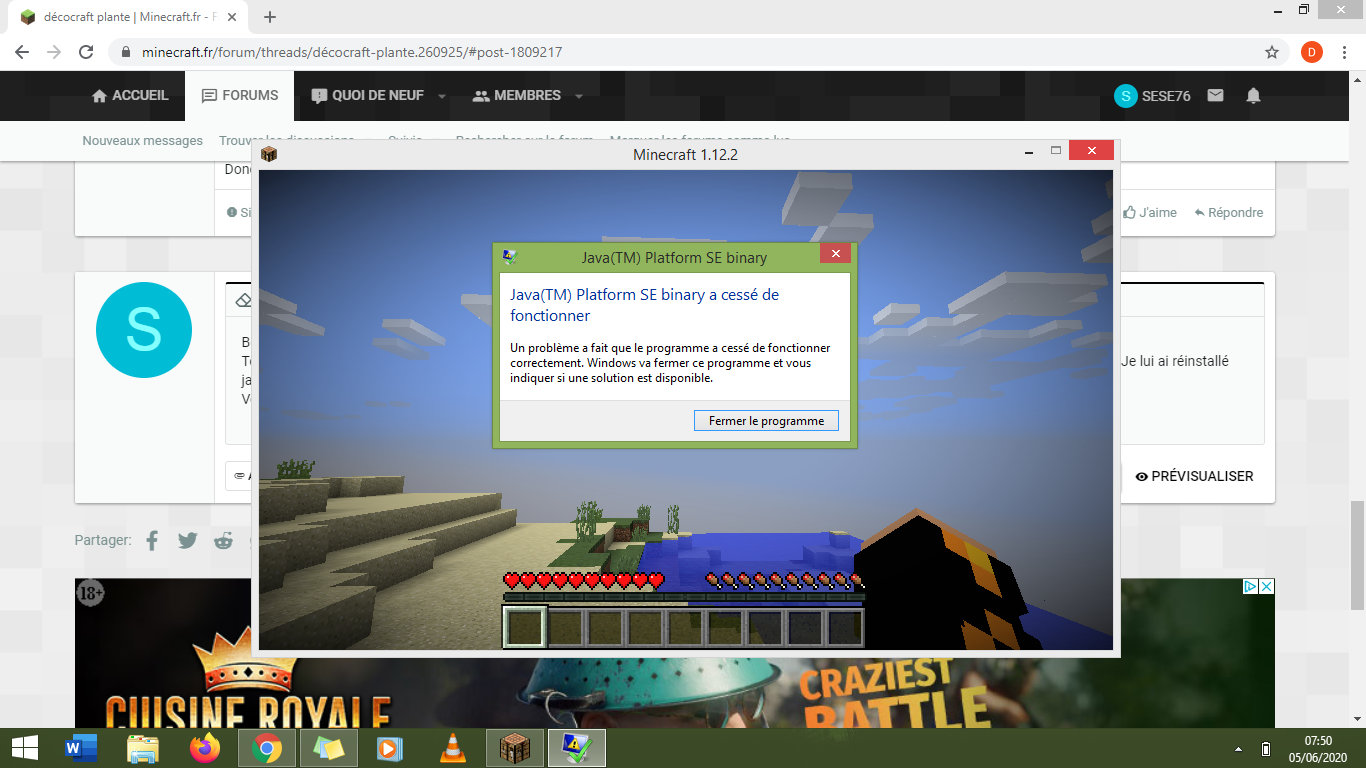Go back in Chrome
The width and height of the screenshot is (1366, 768).
pos(22,52)
